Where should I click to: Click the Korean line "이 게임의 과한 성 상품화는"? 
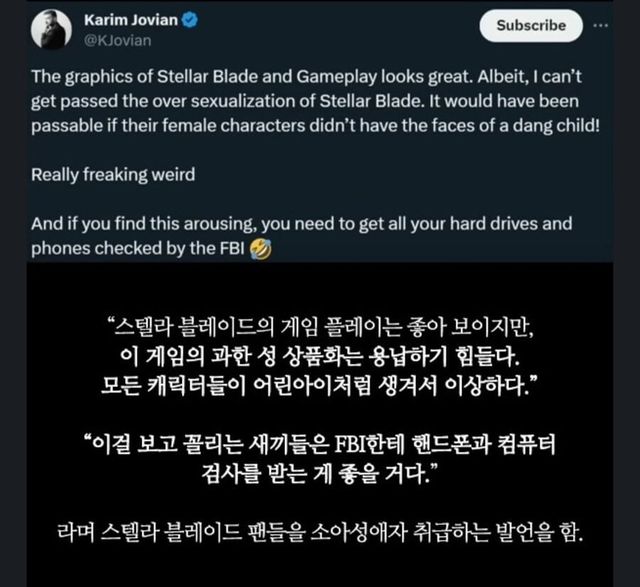(x=320, y=357)
